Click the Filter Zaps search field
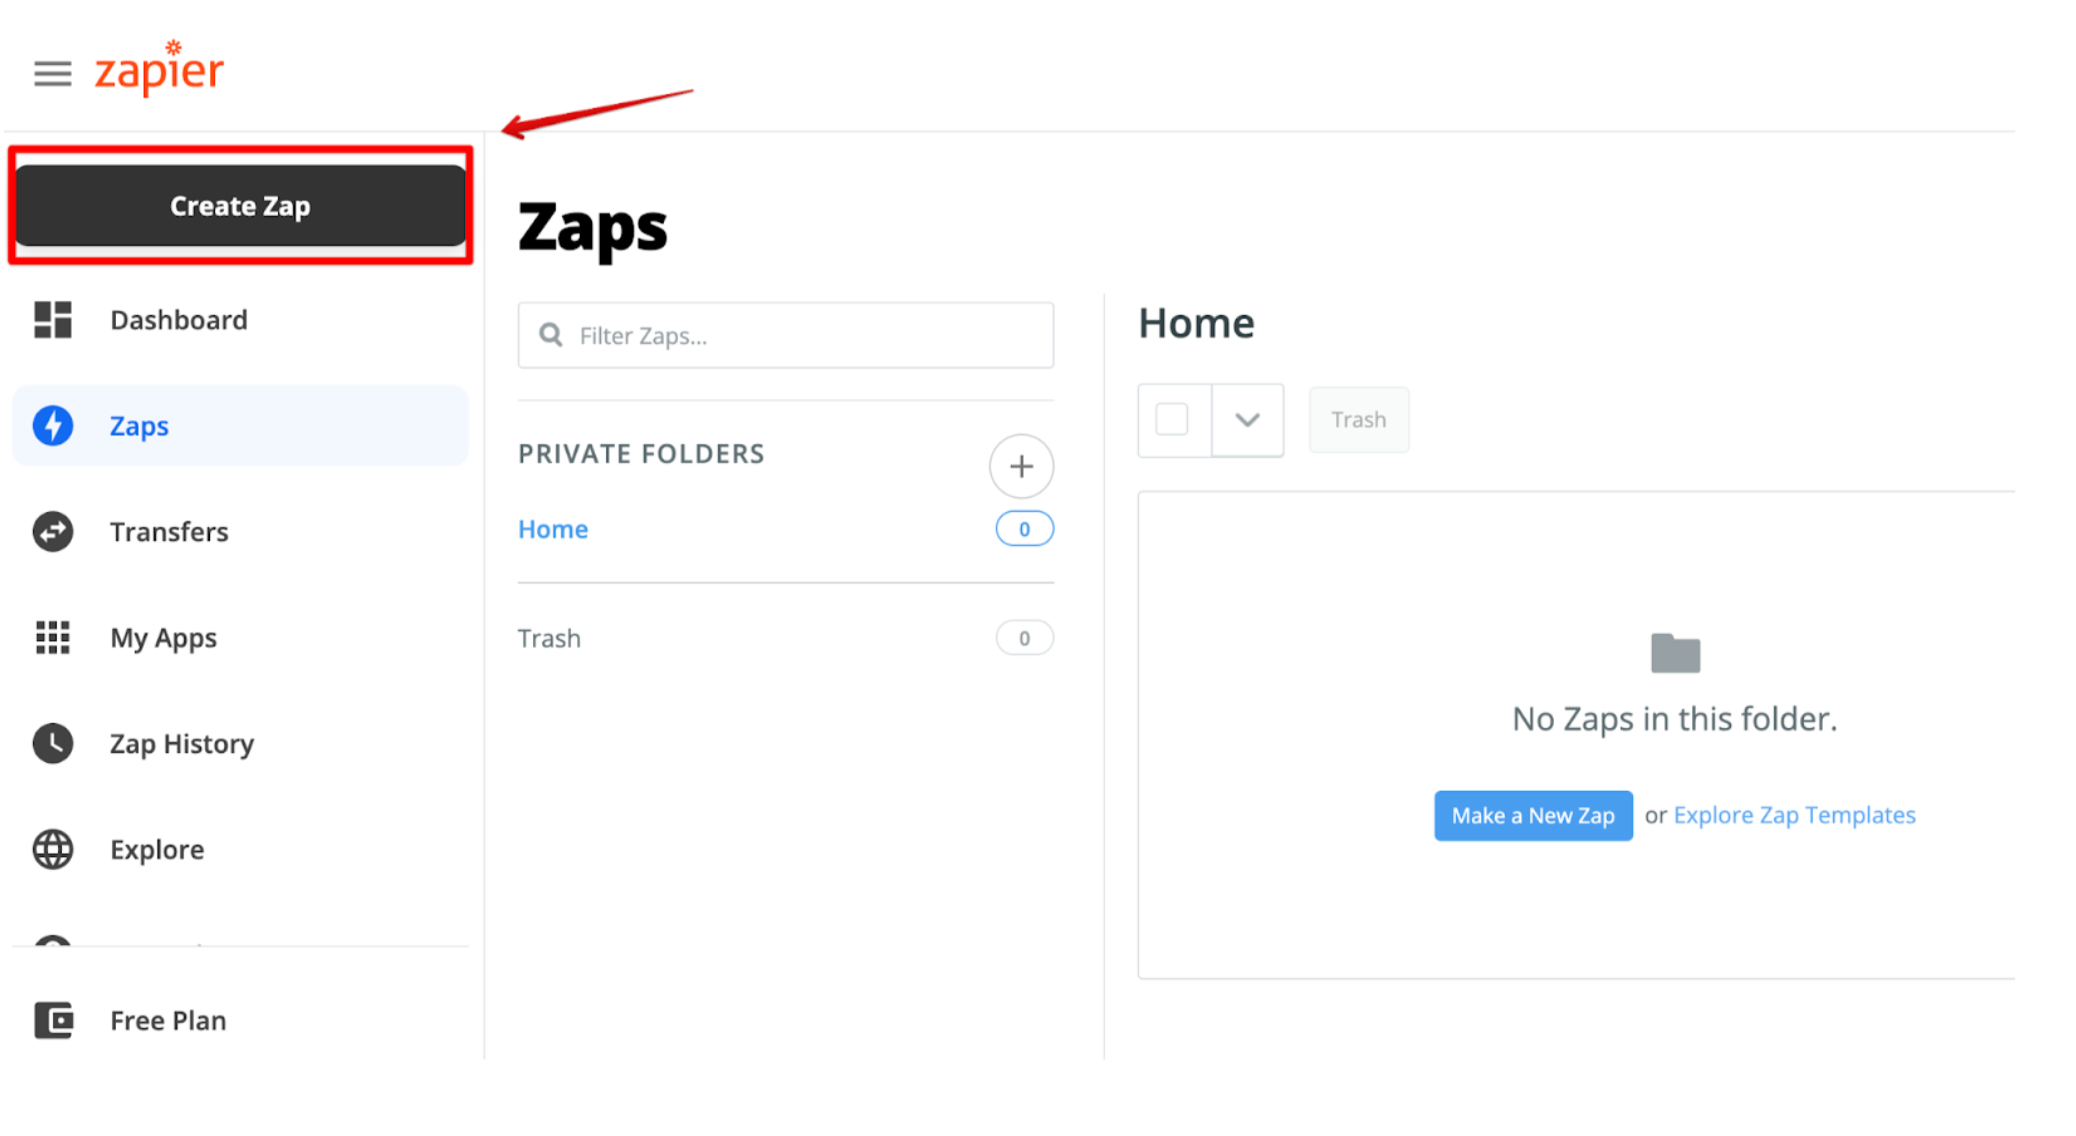Image resolution: width=2076 pixels, height=1136 pixels. pyautogui.click(x=786, y=335)
